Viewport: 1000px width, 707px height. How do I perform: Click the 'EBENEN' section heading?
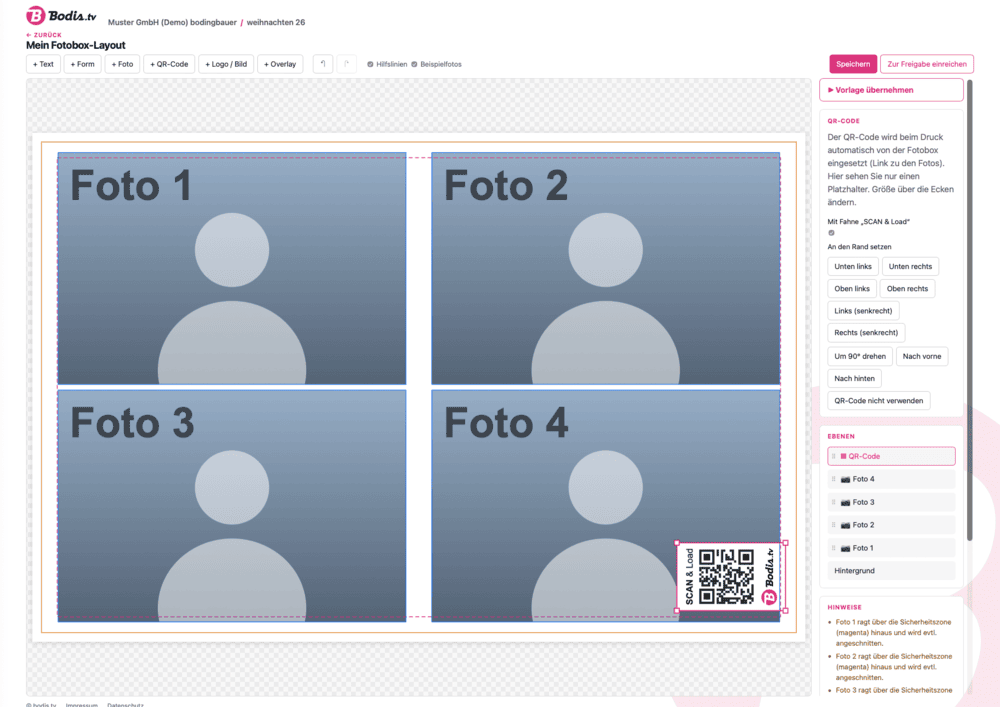pos(841,437)
